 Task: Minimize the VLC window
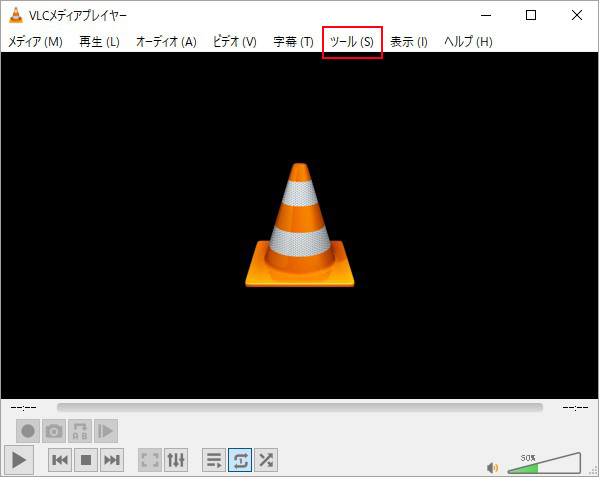tap(486, 15)
